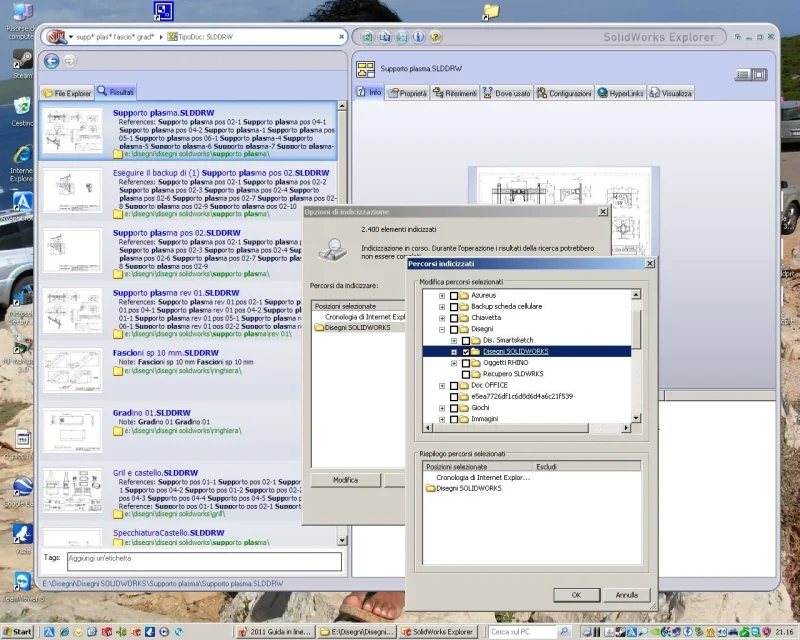Viewport: 800px width, 640px height.
Task: Expand the Oggetti RHINO node
Action: coord(454,363)
